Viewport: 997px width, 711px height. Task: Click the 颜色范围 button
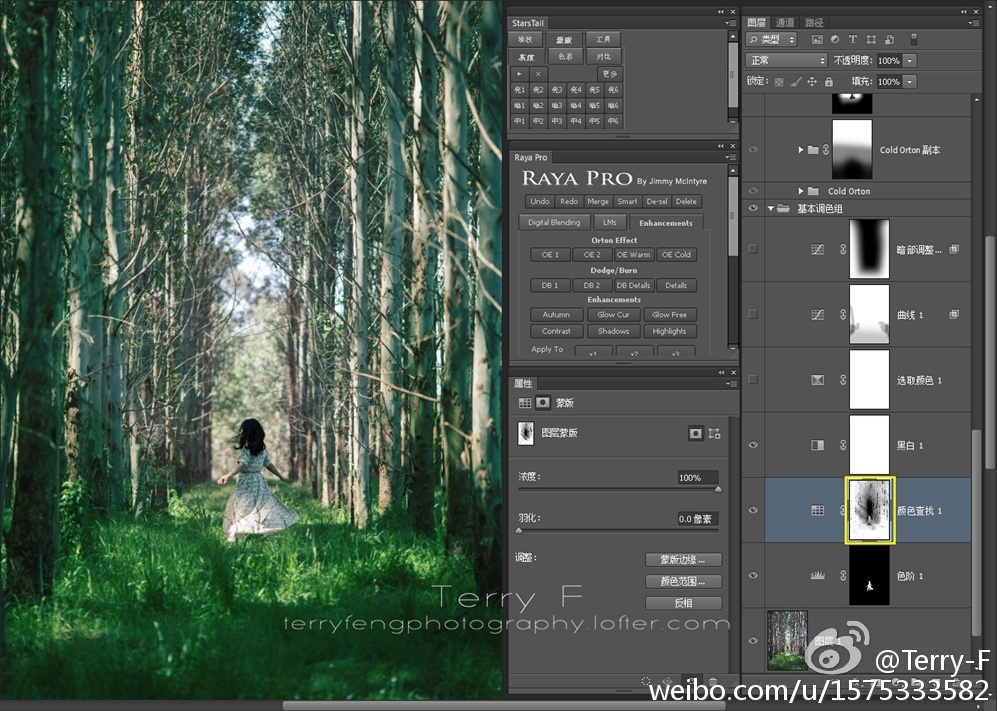click(x=684, y=581)
